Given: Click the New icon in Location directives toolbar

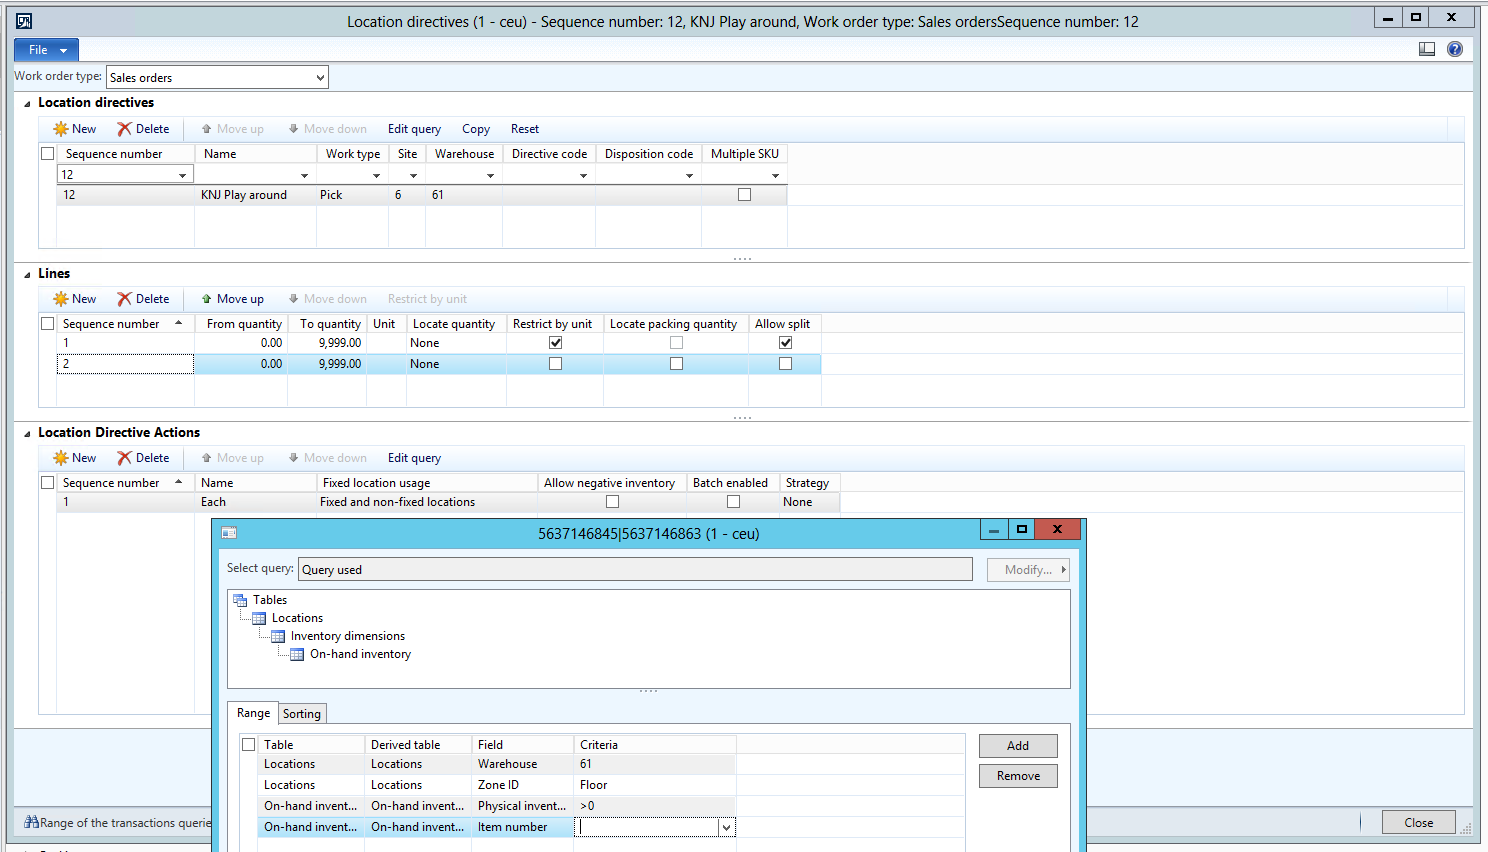Looking at the screenshot, I should click(x=62, y=129).
